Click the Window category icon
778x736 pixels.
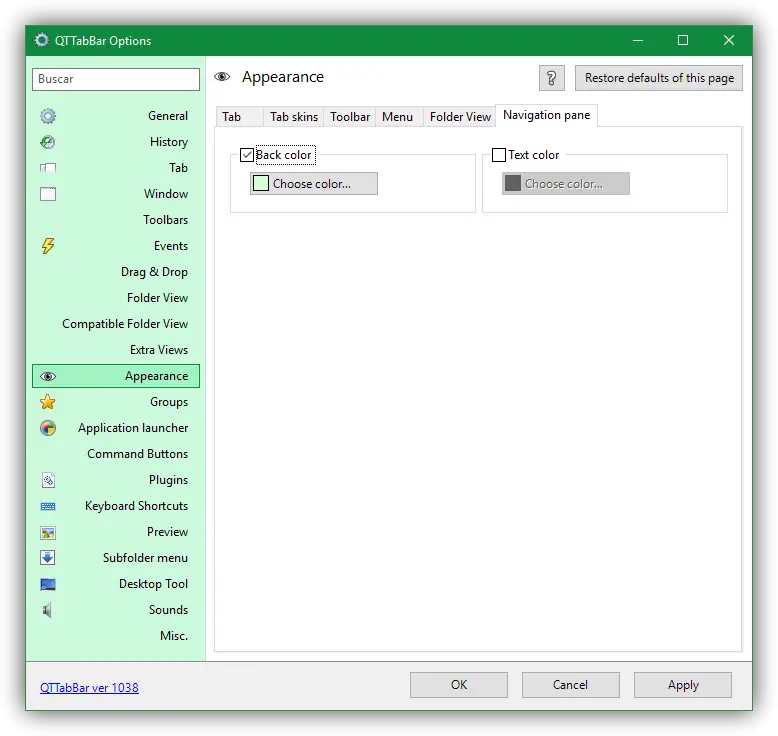point(48,194)
